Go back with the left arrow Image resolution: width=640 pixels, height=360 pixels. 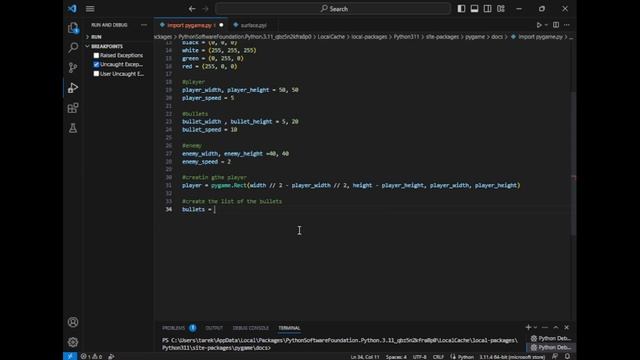pos(192,9)
